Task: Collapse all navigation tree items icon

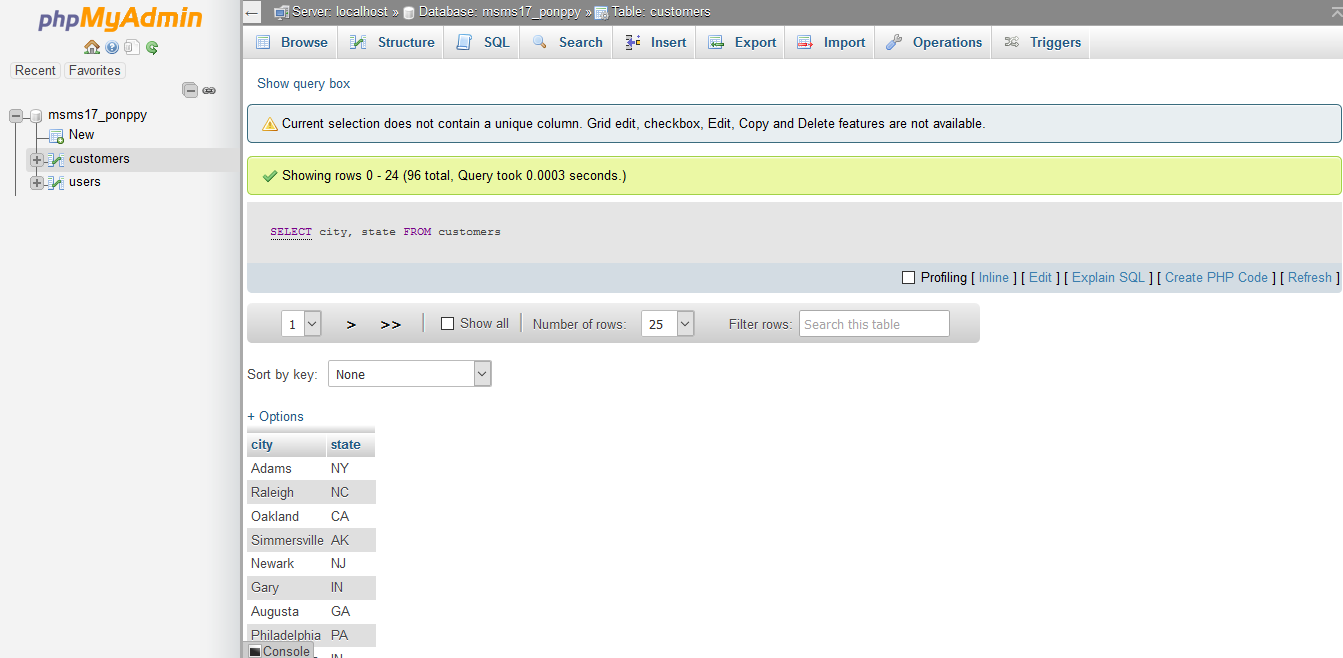Action: (x=190, y=90)
